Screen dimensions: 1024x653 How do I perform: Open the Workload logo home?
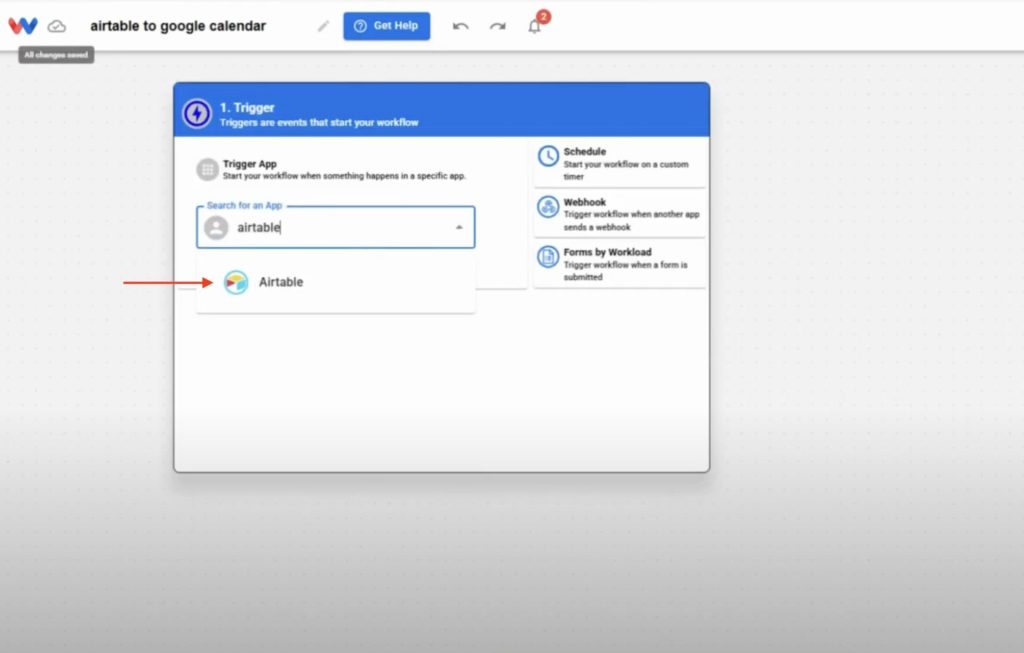point(23,26)
